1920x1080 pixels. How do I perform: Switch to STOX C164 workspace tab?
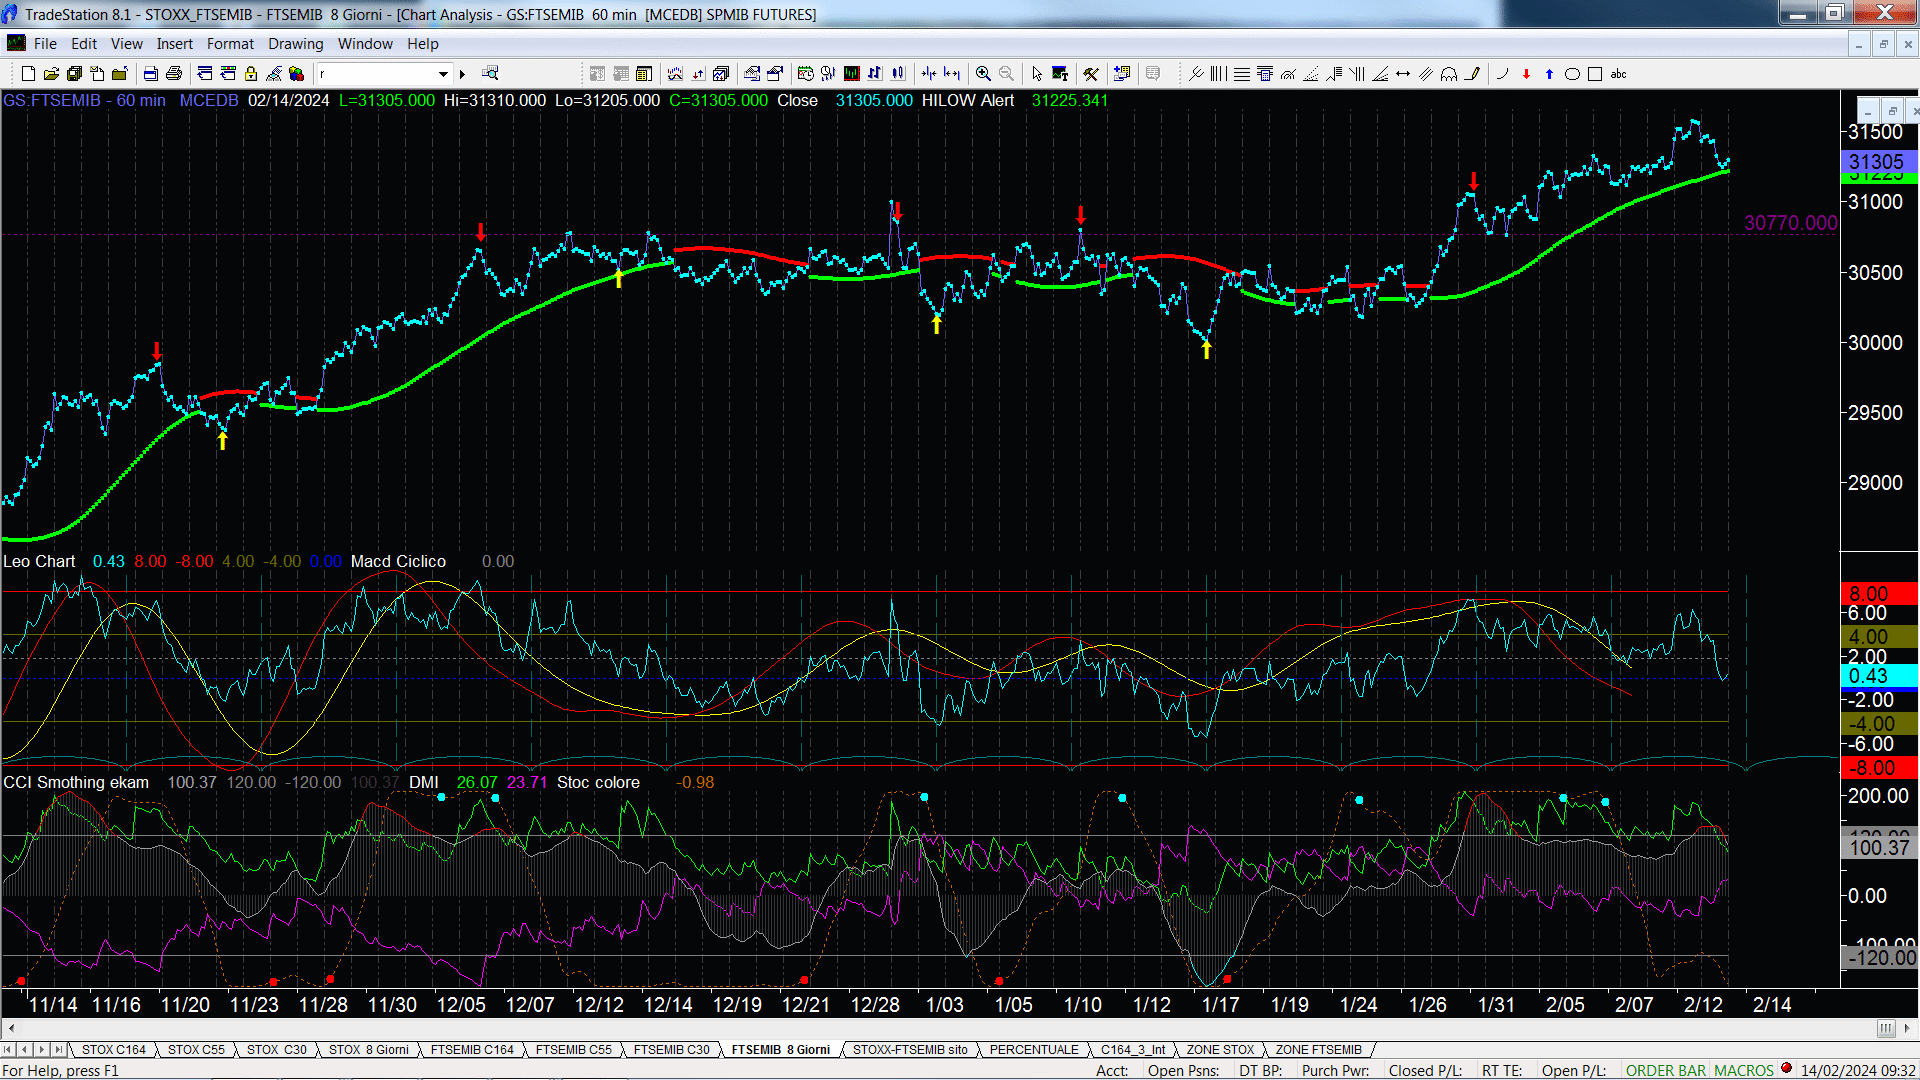pyautogui.click(x=113, y=1050)
